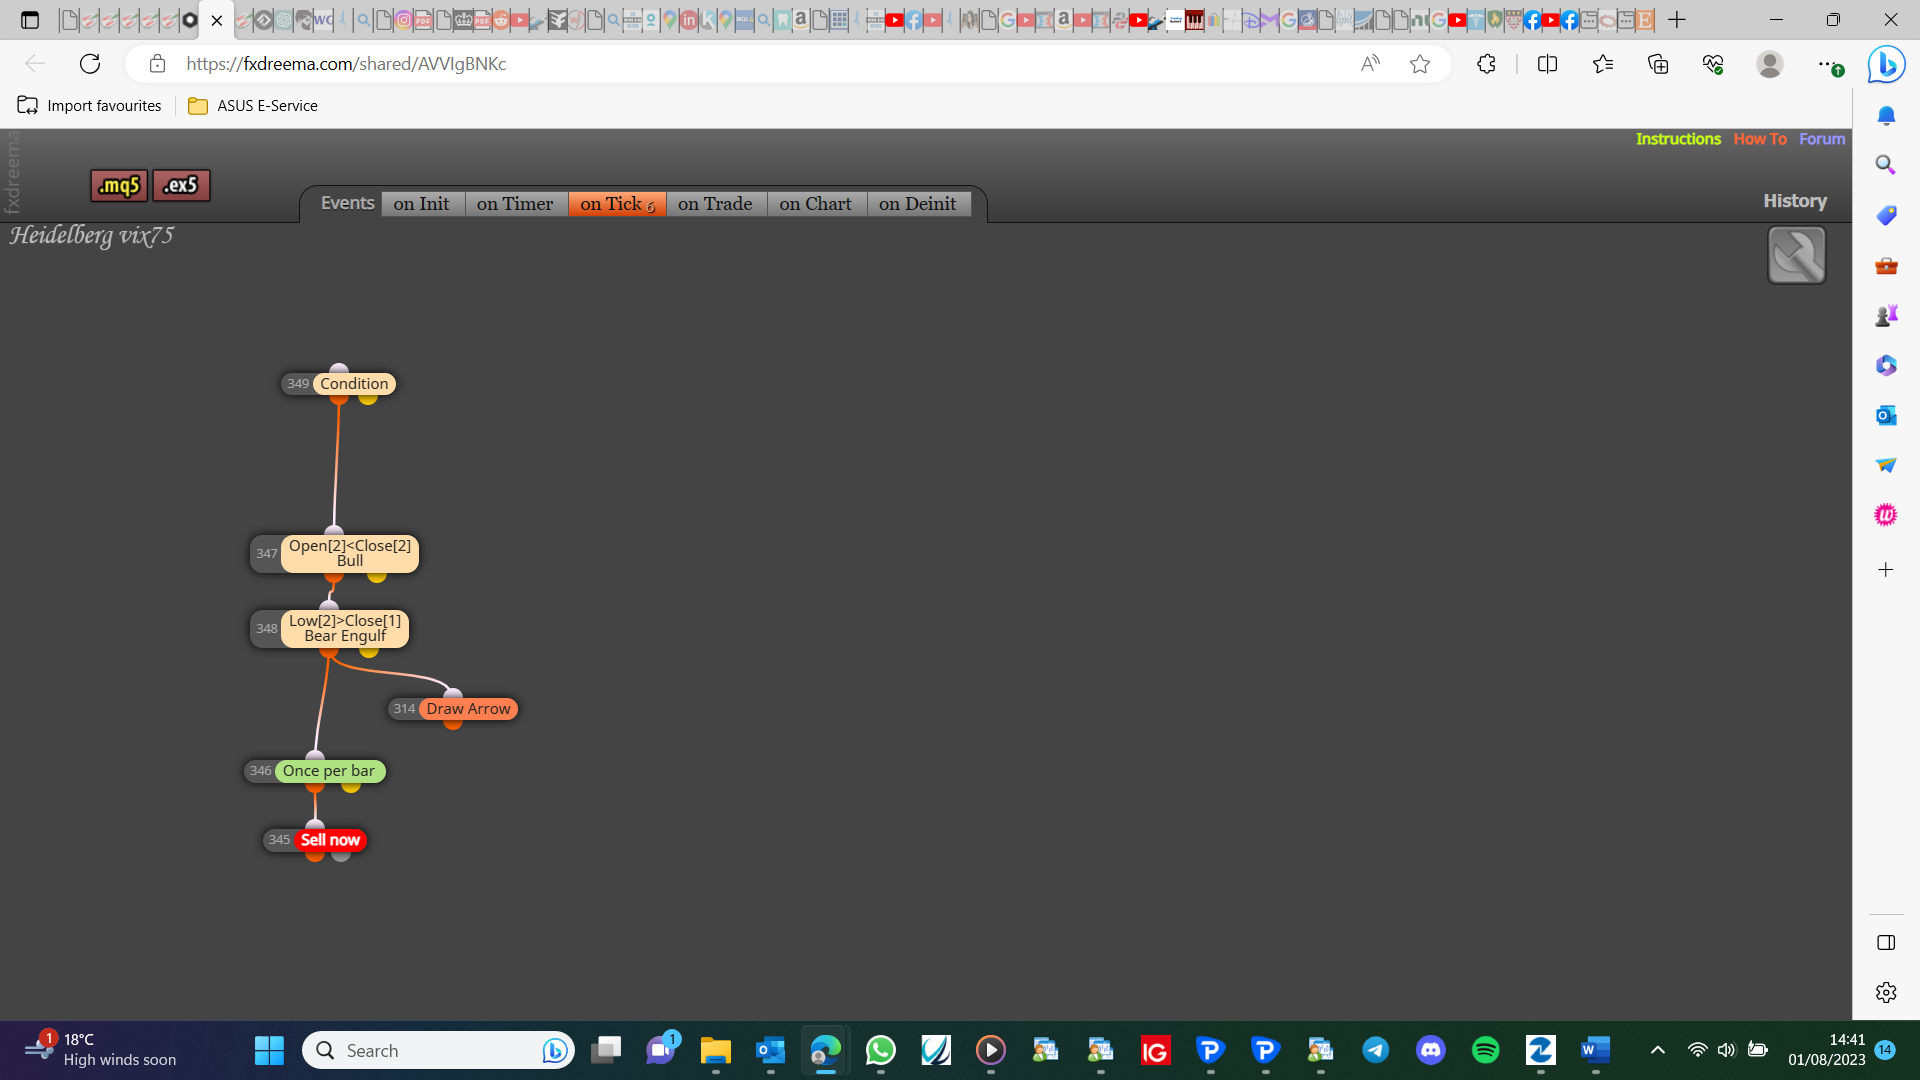Download the .ex5 compiled file
Image resolution: width=1920 pixels, height=1080 pixels.
point(181,186)
